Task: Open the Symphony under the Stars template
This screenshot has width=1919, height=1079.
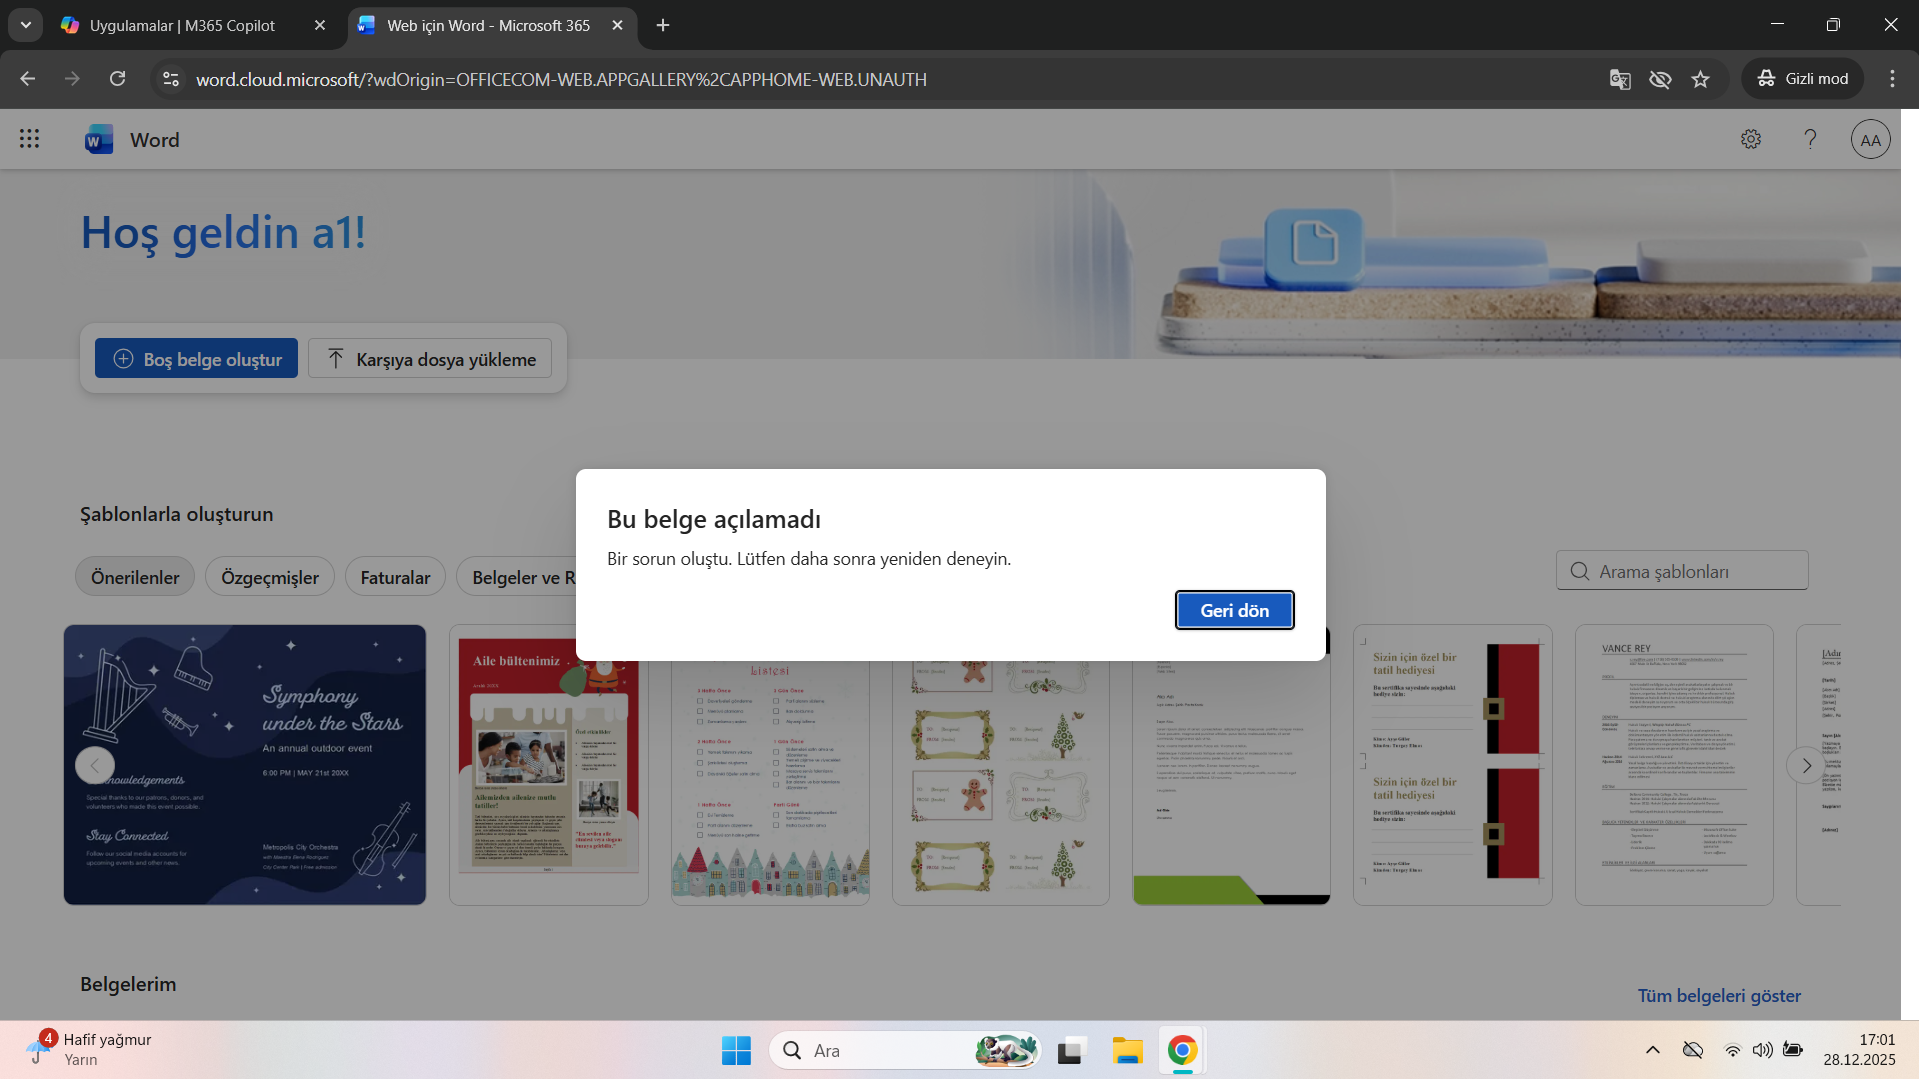Action: click(245, 765)
